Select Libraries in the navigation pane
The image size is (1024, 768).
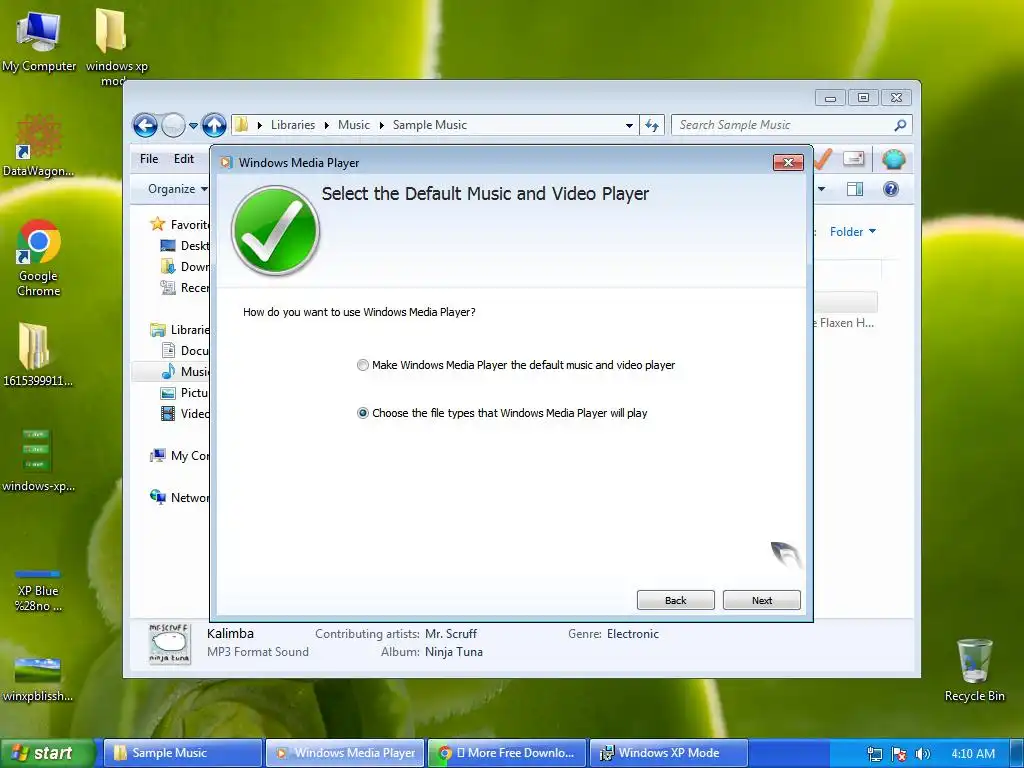tap(180, 330)
